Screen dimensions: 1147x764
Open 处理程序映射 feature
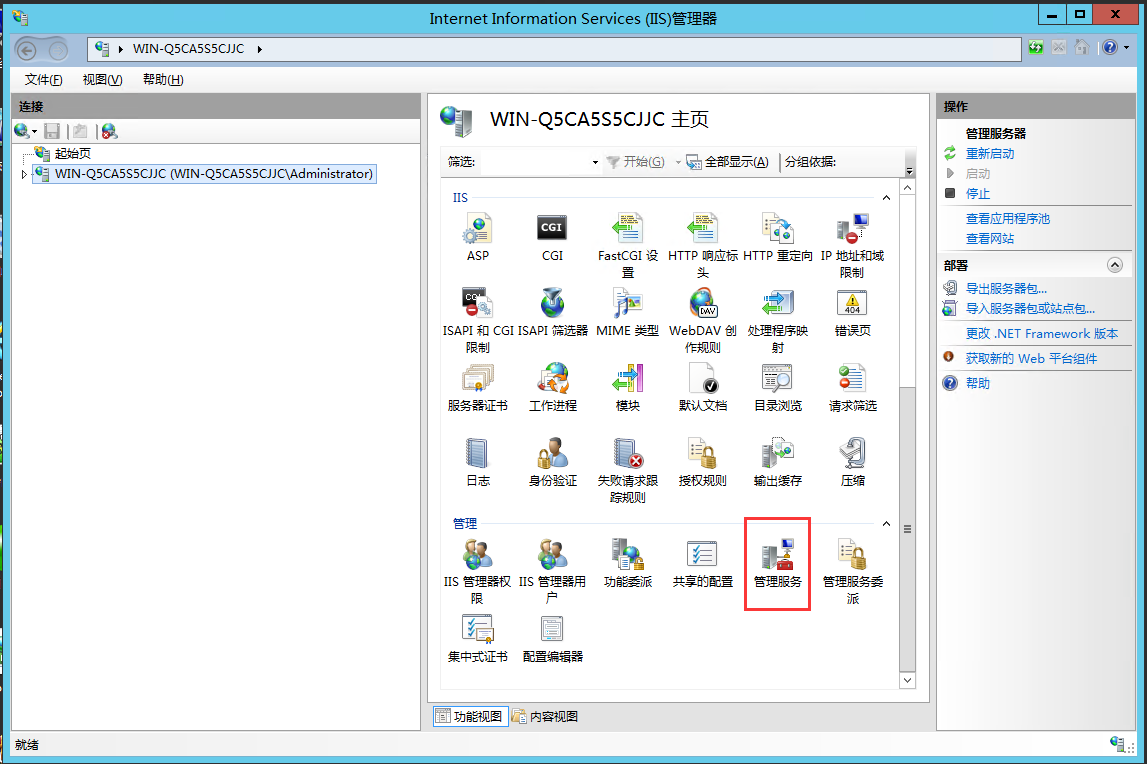778,321
